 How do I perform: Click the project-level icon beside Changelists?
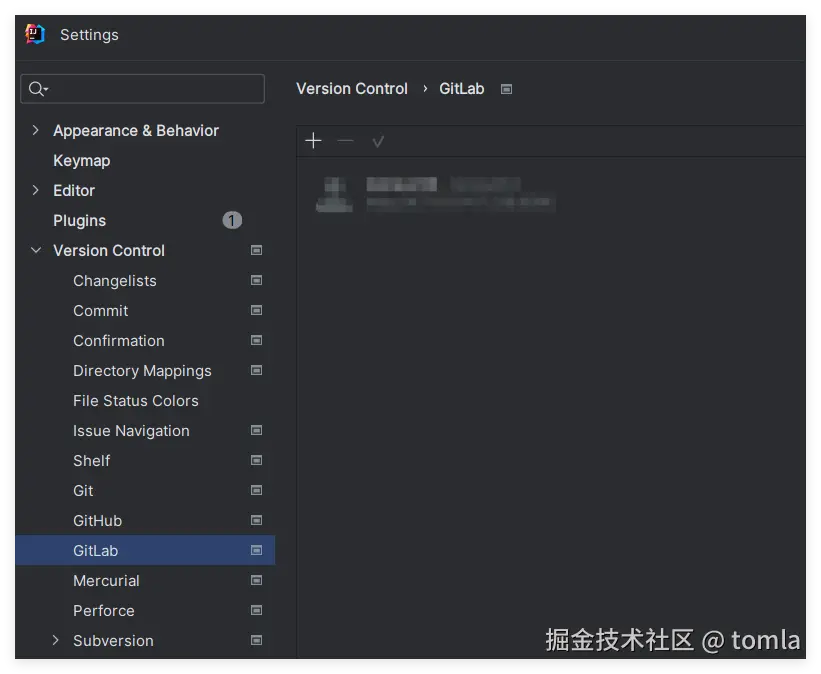coord(257,281)
